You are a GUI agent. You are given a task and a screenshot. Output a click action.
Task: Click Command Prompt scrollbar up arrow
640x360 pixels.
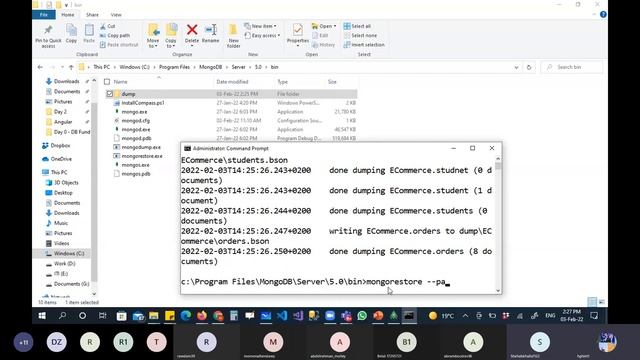[498, 158]
